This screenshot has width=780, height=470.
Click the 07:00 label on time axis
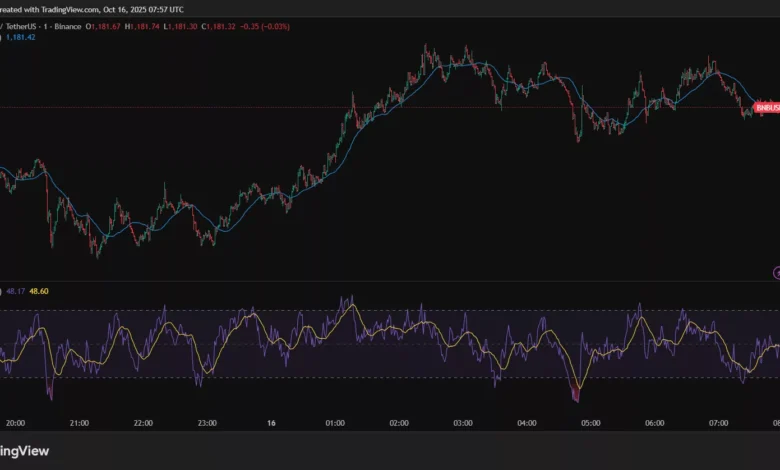[719, 423]
